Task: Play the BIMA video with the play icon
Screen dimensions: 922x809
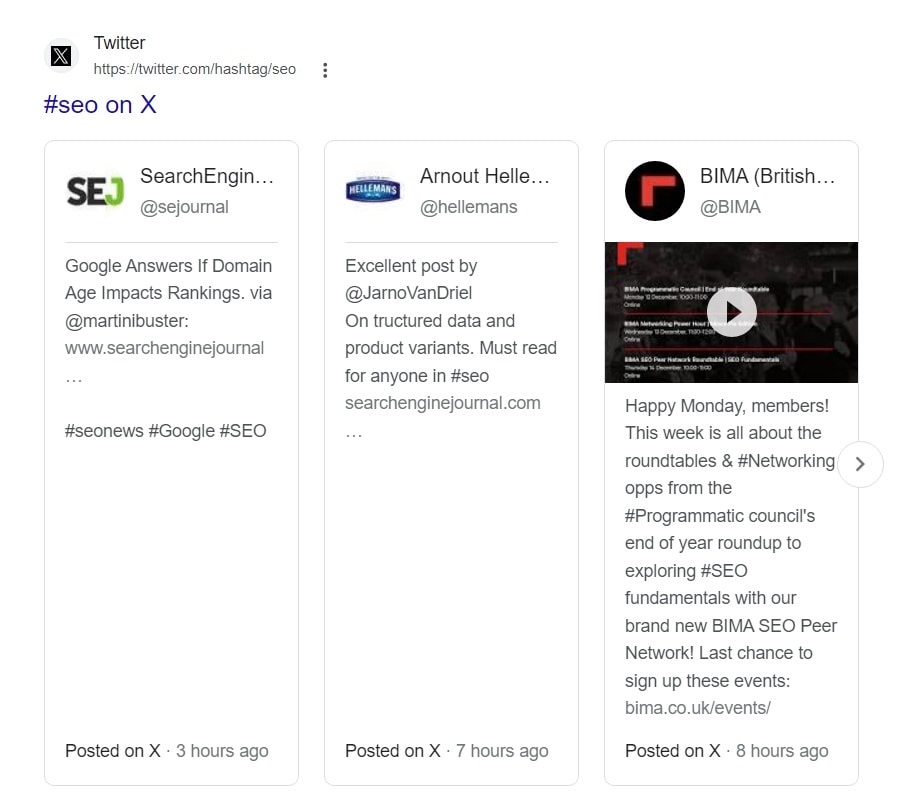Action: coord(731,311)
